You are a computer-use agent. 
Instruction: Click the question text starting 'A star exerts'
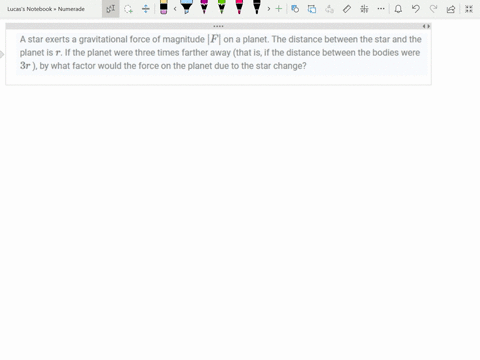220,52
